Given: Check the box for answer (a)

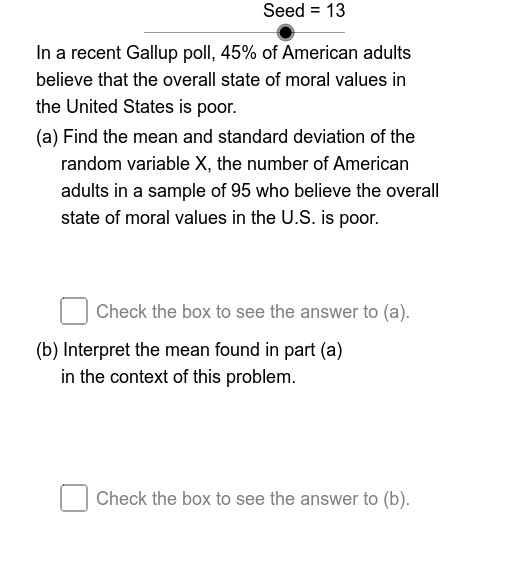Looking at the screenshot, I should point(74,311).
